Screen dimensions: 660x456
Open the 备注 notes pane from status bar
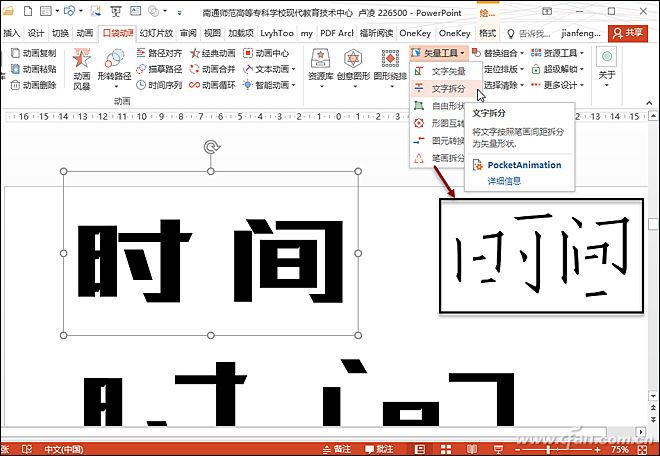tap(337, 449)
